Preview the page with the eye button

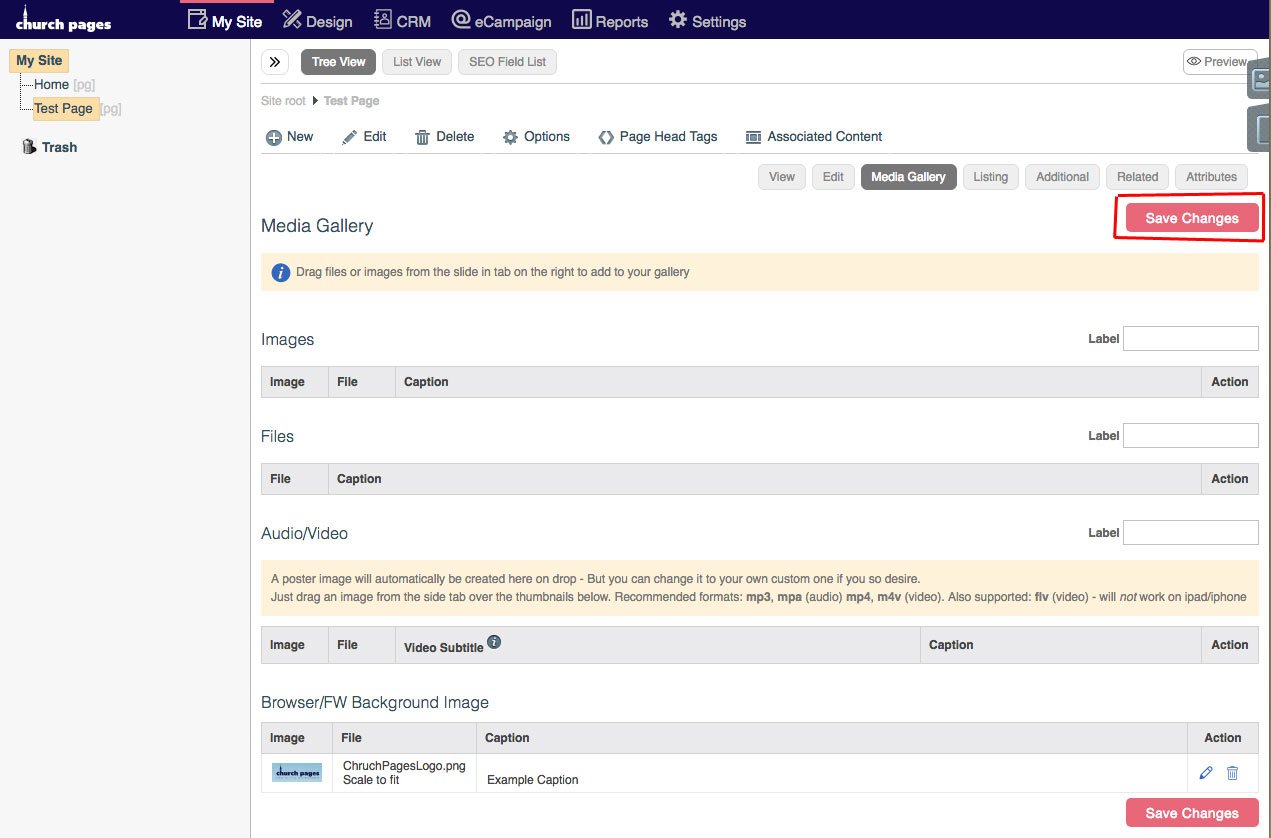1216,62
